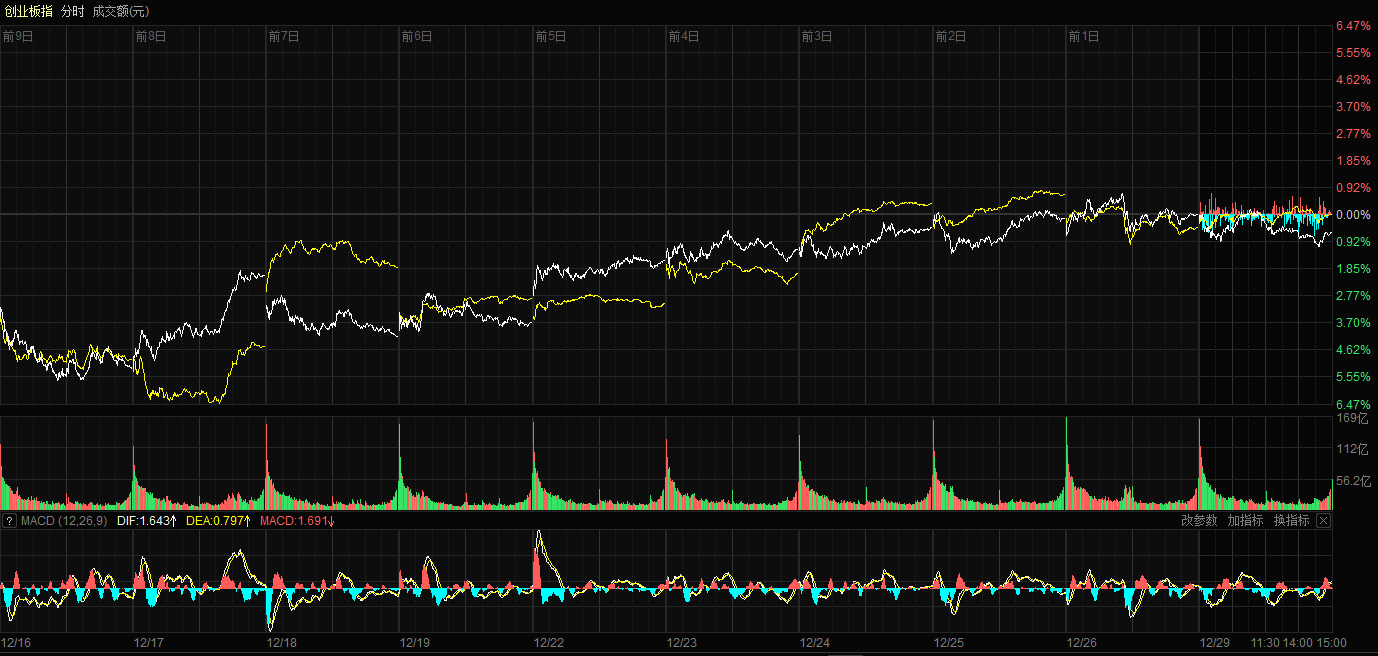Click the DIF value readout
This screenshot has height=656, width=1378.
click(147, 521)
